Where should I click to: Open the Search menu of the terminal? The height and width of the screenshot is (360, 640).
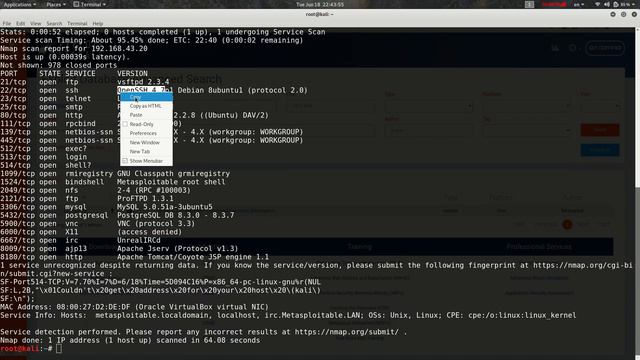54,24
